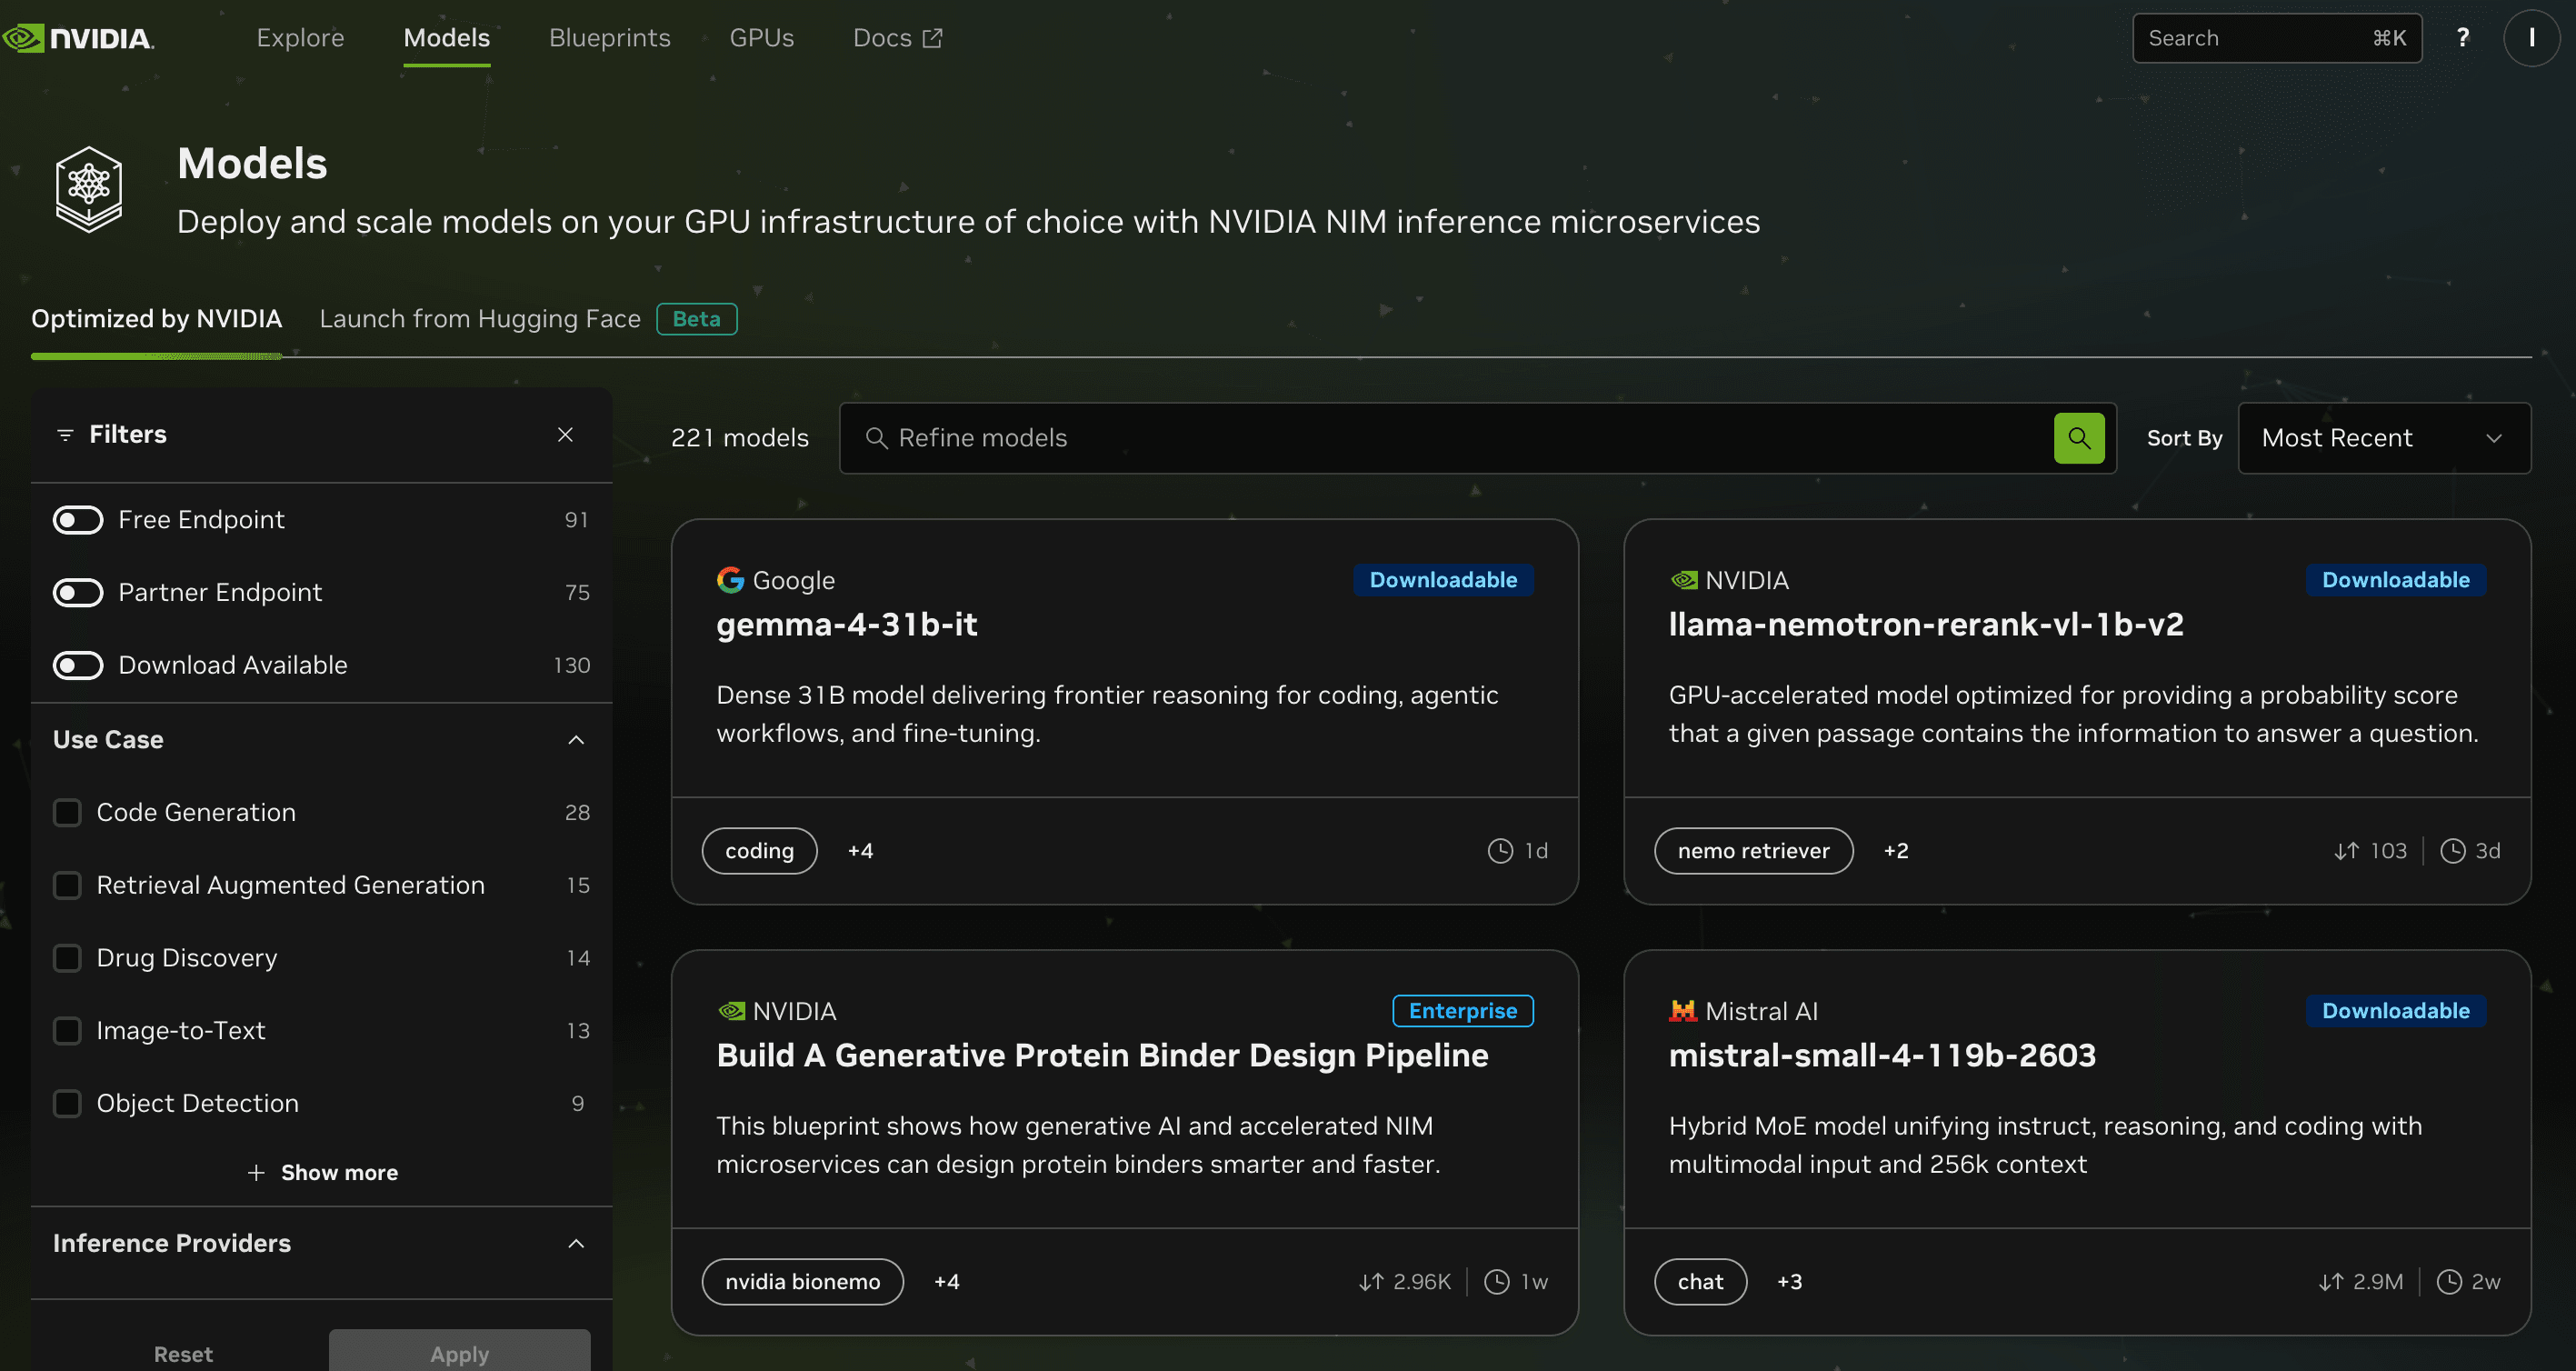Click the NVIDIA logo in header

(x=78, y=38)
